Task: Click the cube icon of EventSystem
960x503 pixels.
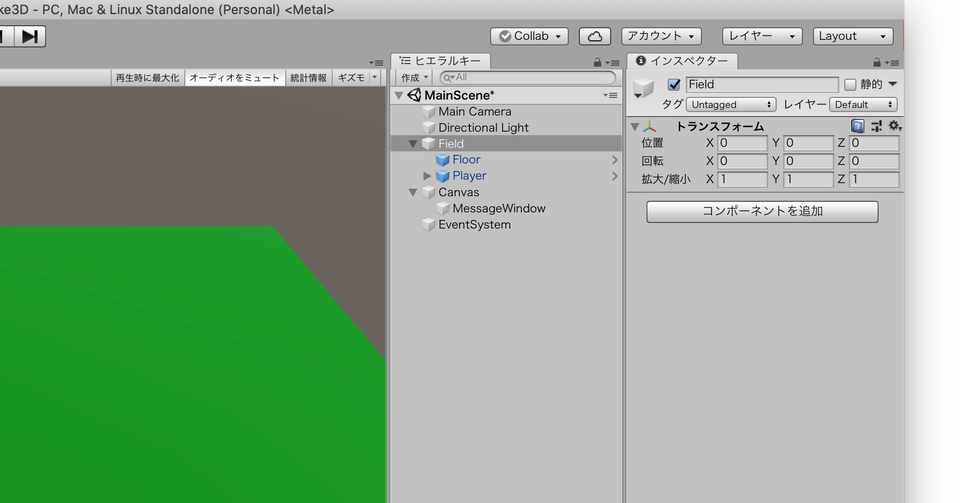Action: 429,225
